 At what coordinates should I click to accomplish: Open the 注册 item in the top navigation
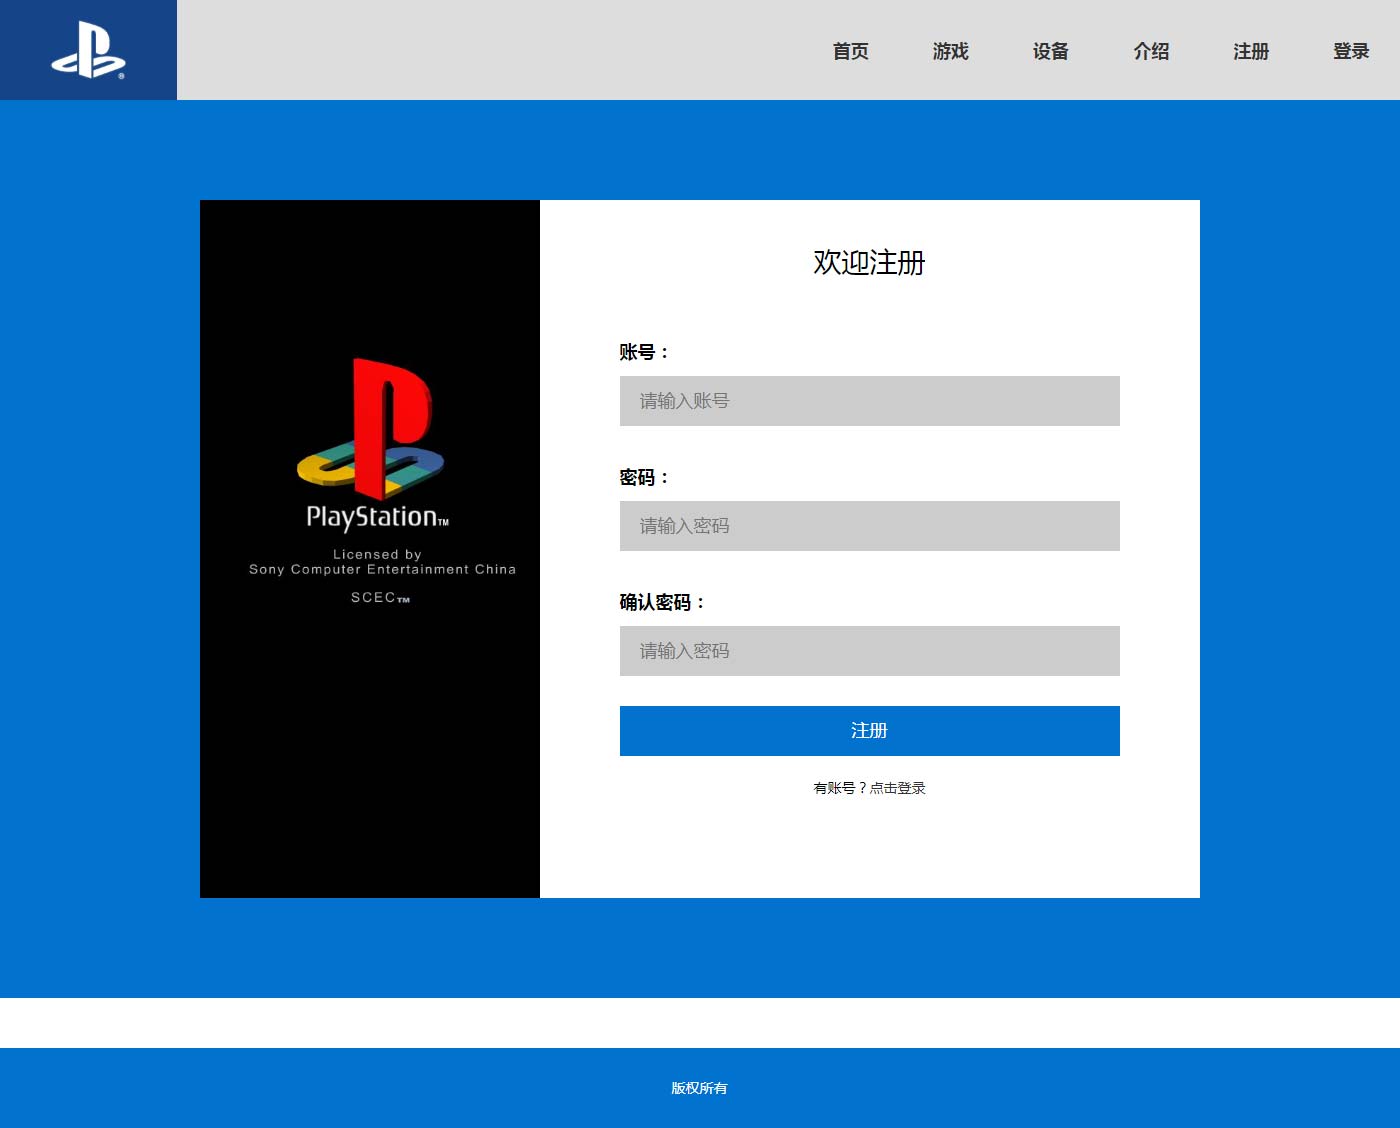tap(1251, 51)
